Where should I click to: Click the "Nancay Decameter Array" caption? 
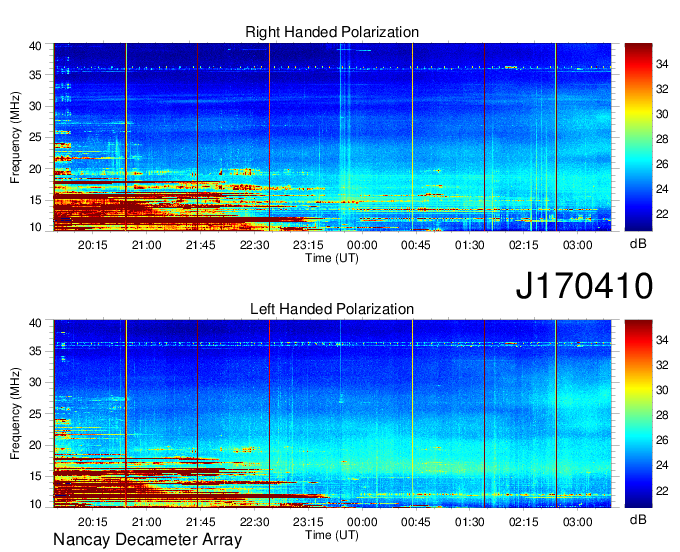(147, 540)
